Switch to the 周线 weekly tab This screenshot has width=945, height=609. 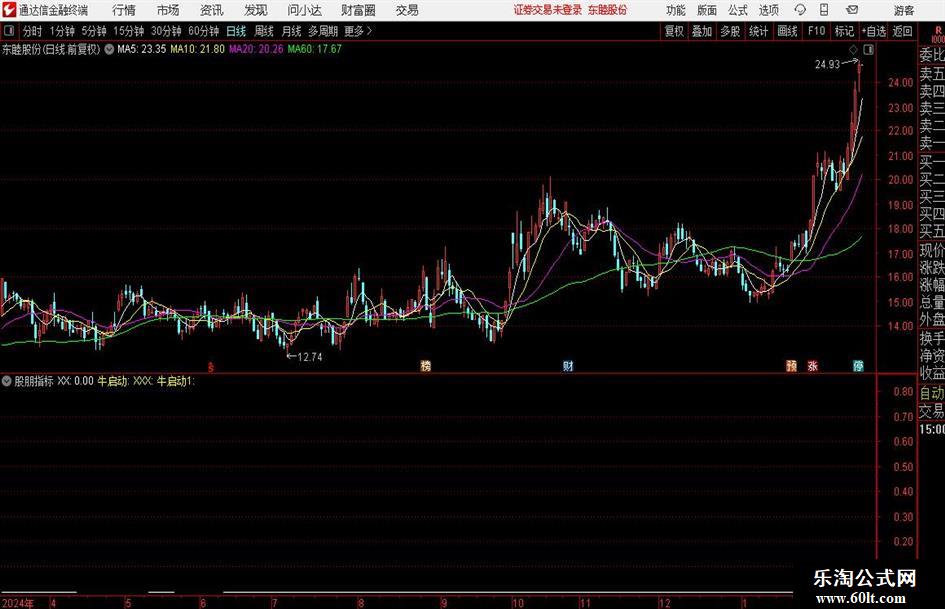(264, 31)
